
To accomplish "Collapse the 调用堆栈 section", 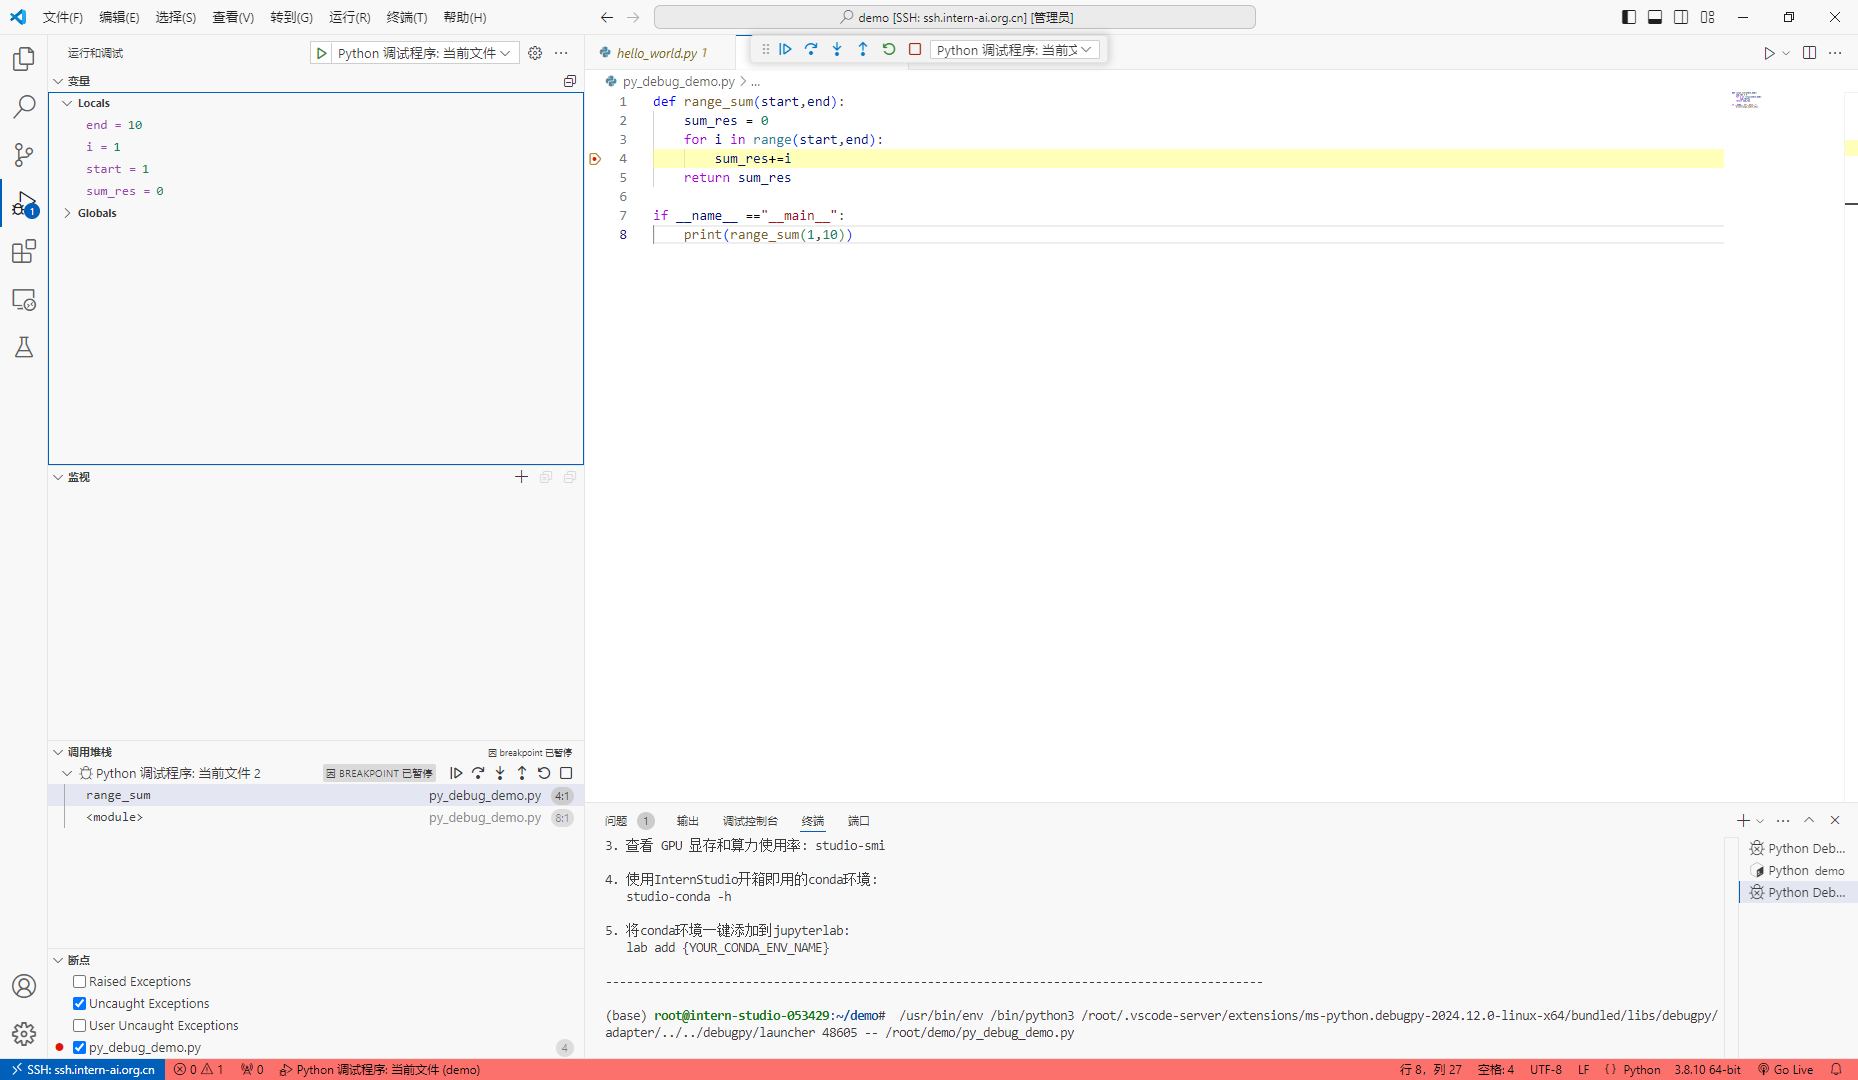I will coord(57,752).
